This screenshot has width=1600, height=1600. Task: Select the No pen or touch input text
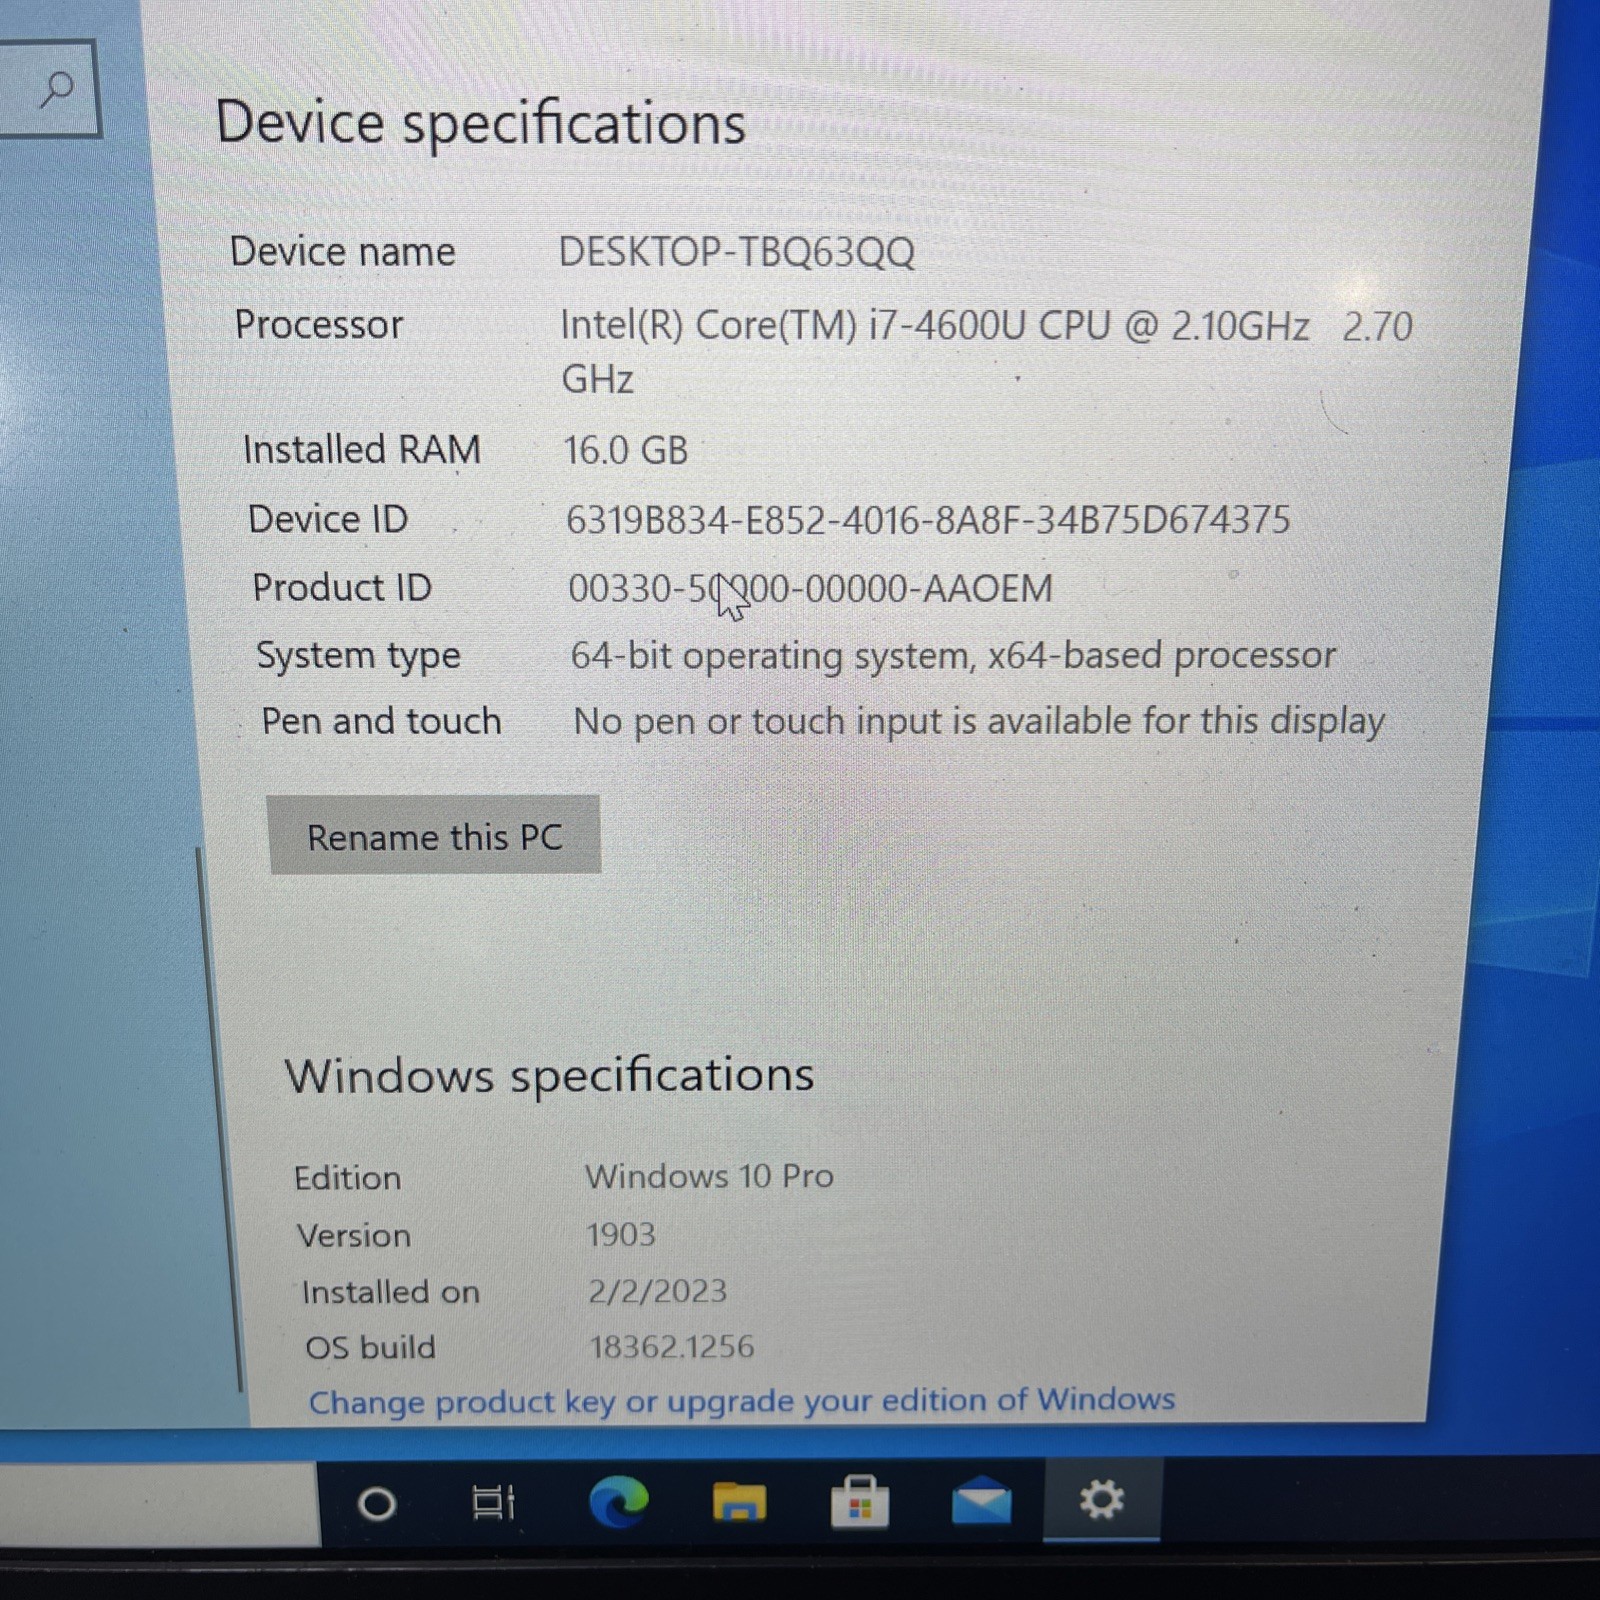tap(979, 721)
